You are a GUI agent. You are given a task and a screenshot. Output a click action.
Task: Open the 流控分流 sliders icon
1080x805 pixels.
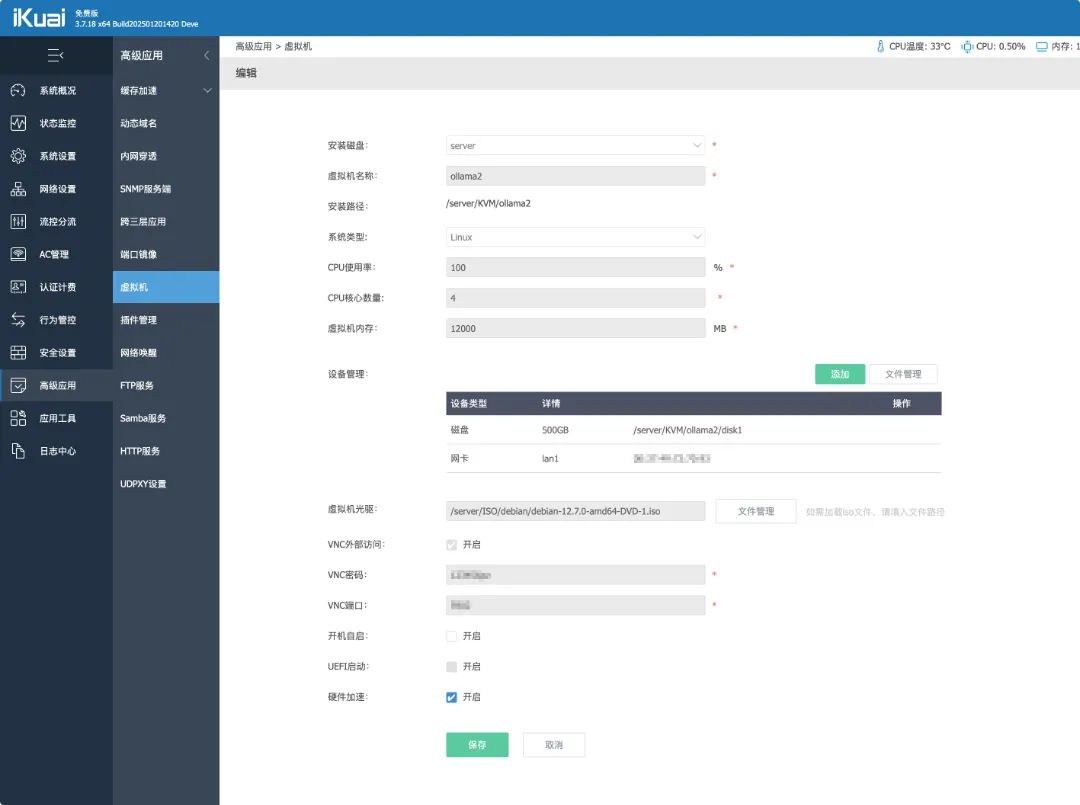[x=18, y=222]
